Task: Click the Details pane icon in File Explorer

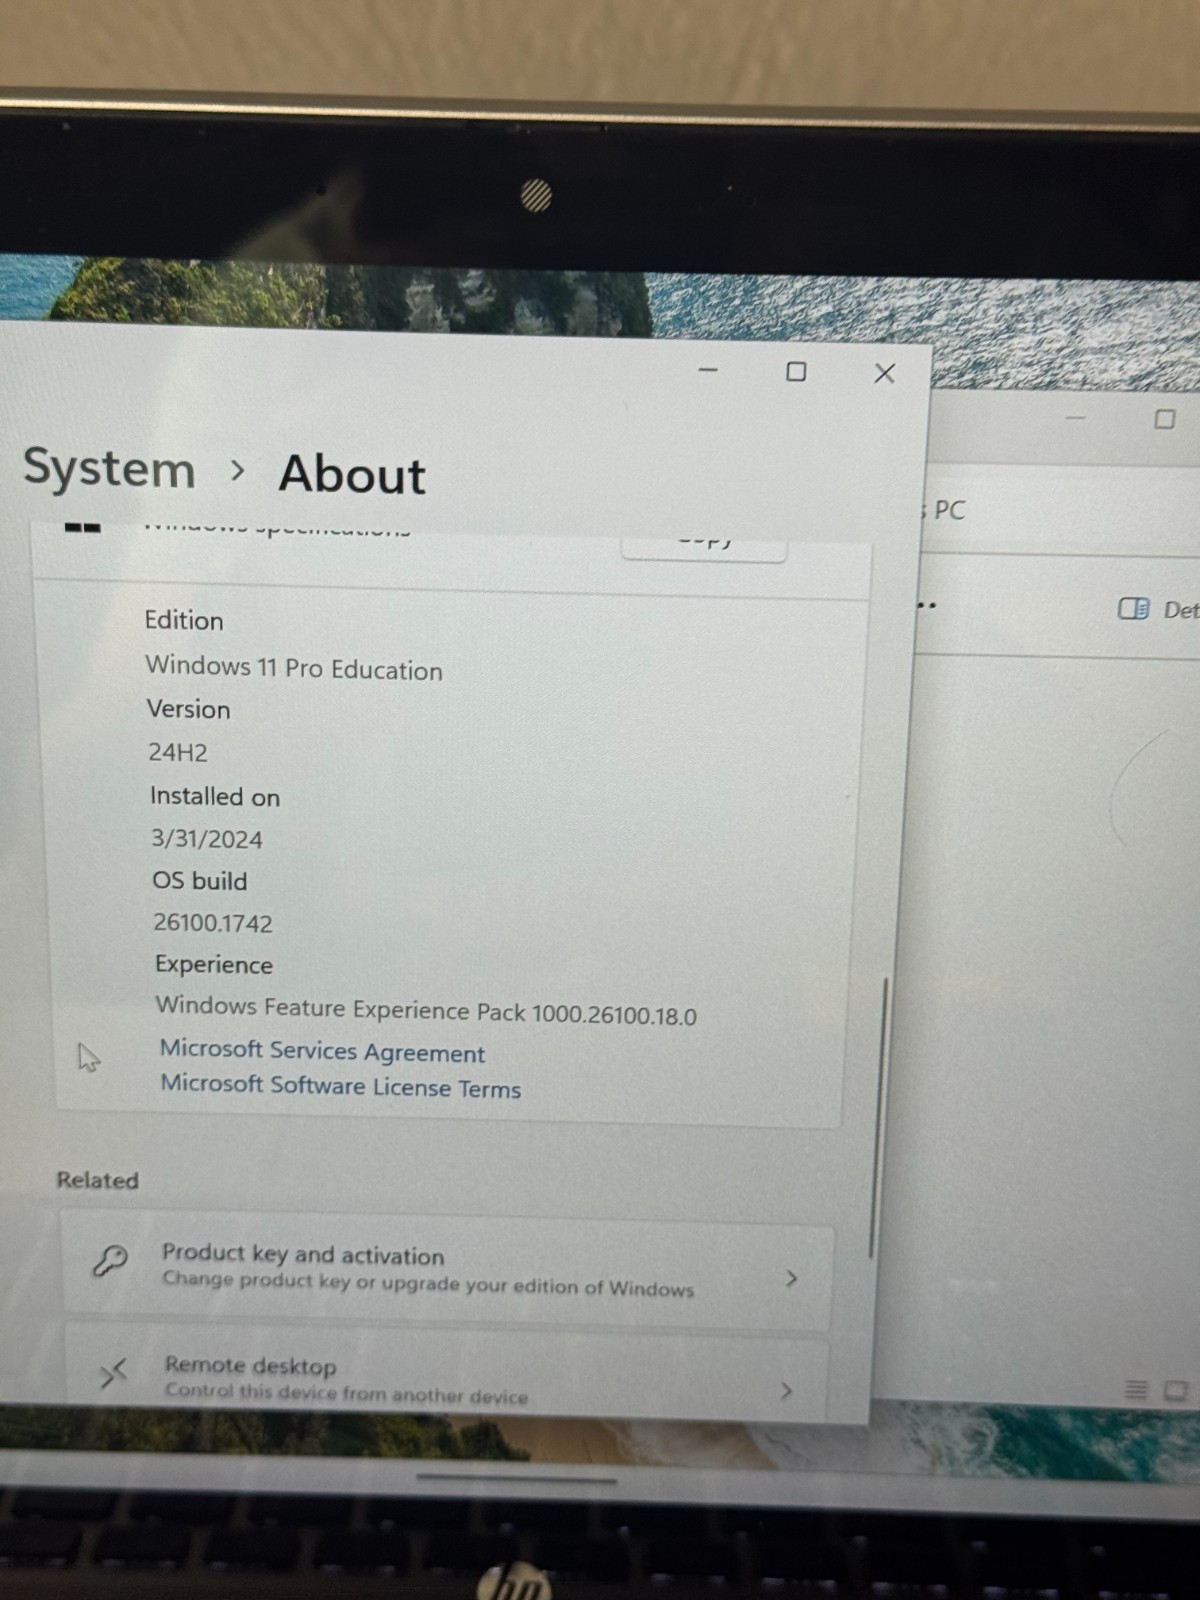Action: pyautogui.click(x=1133, y=608)
